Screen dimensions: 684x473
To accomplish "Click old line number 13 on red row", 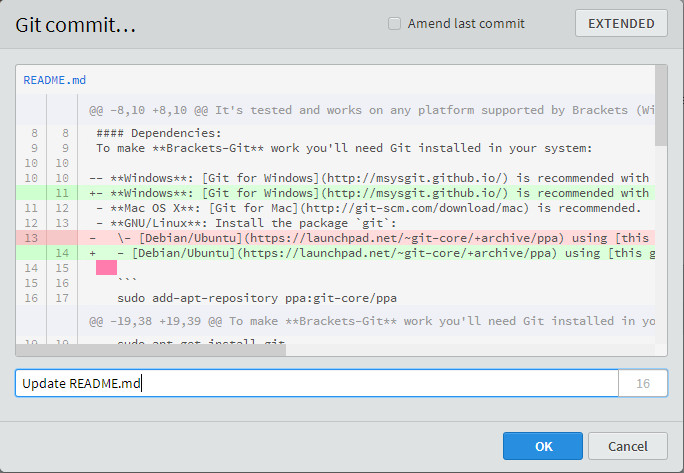I will coord(31,238).
